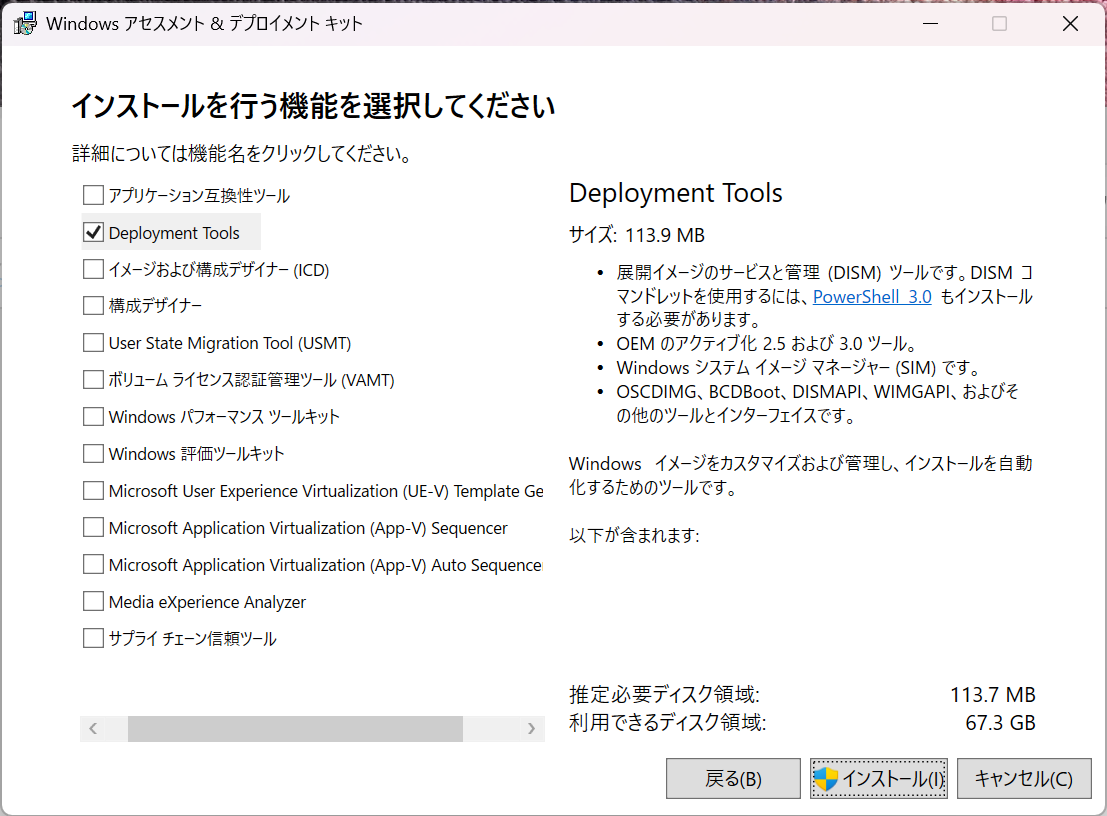
Task: Click the horizontal scrollbar thumb
Action: pyautogui.click(x=295, y=728)
